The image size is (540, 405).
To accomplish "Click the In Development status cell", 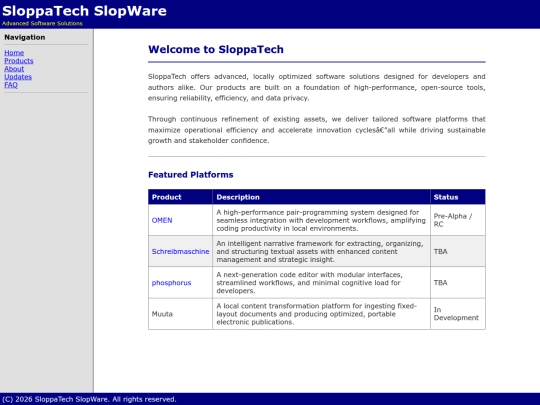I will coord(458,314).
